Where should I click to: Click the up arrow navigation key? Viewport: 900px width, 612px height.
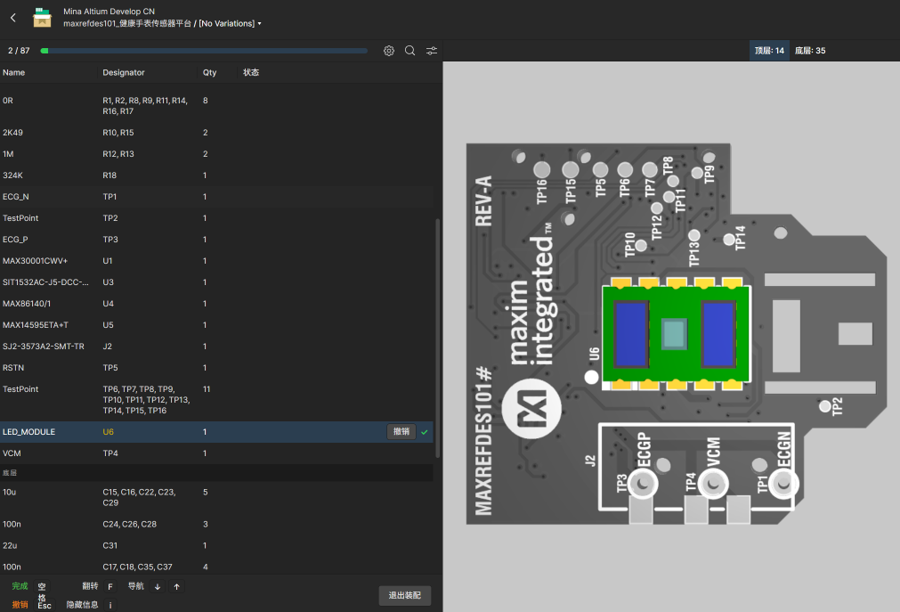point(177,587)
